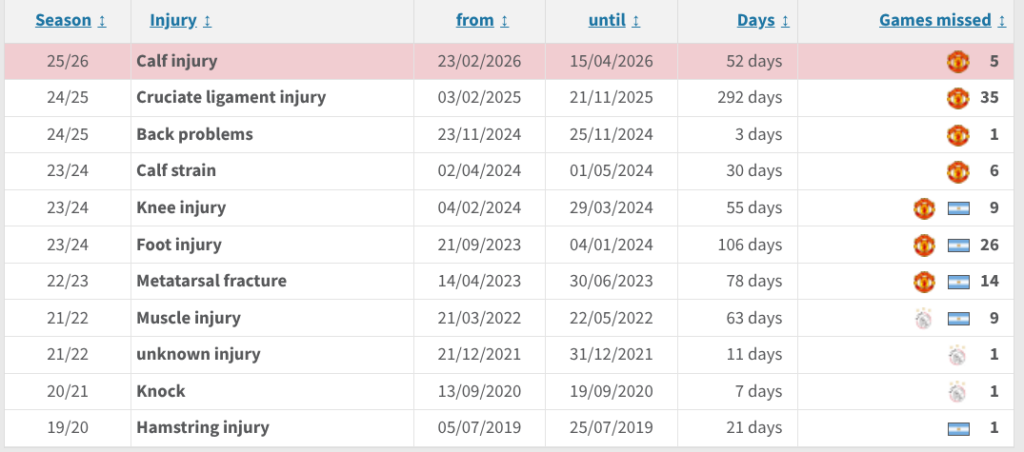The height and width of the screenshot is (452, 1024).
Task: Click Argentina flag in Hamstring injury row
Action: [958, 428]
